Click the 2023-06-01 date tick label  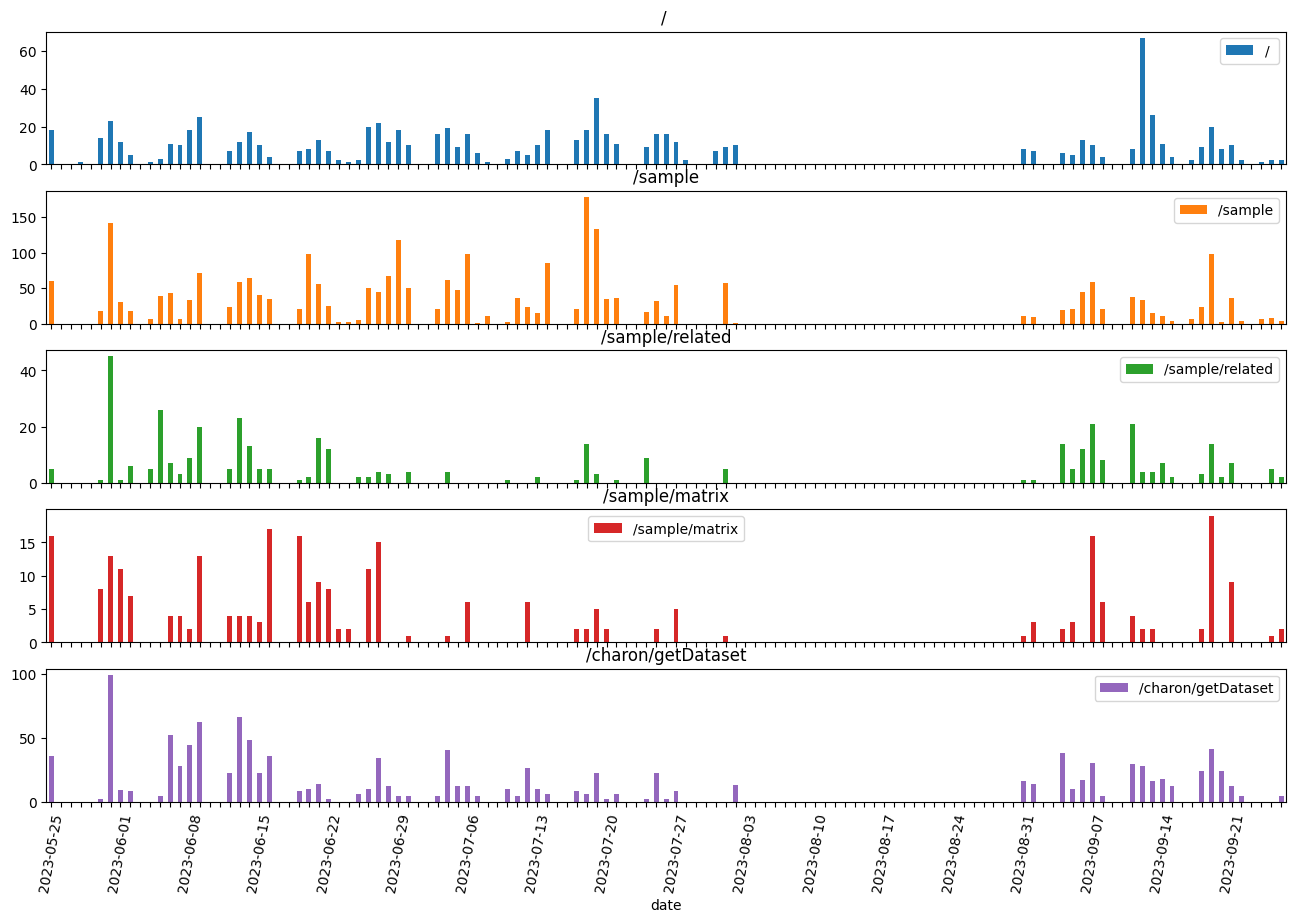[120, 854]
